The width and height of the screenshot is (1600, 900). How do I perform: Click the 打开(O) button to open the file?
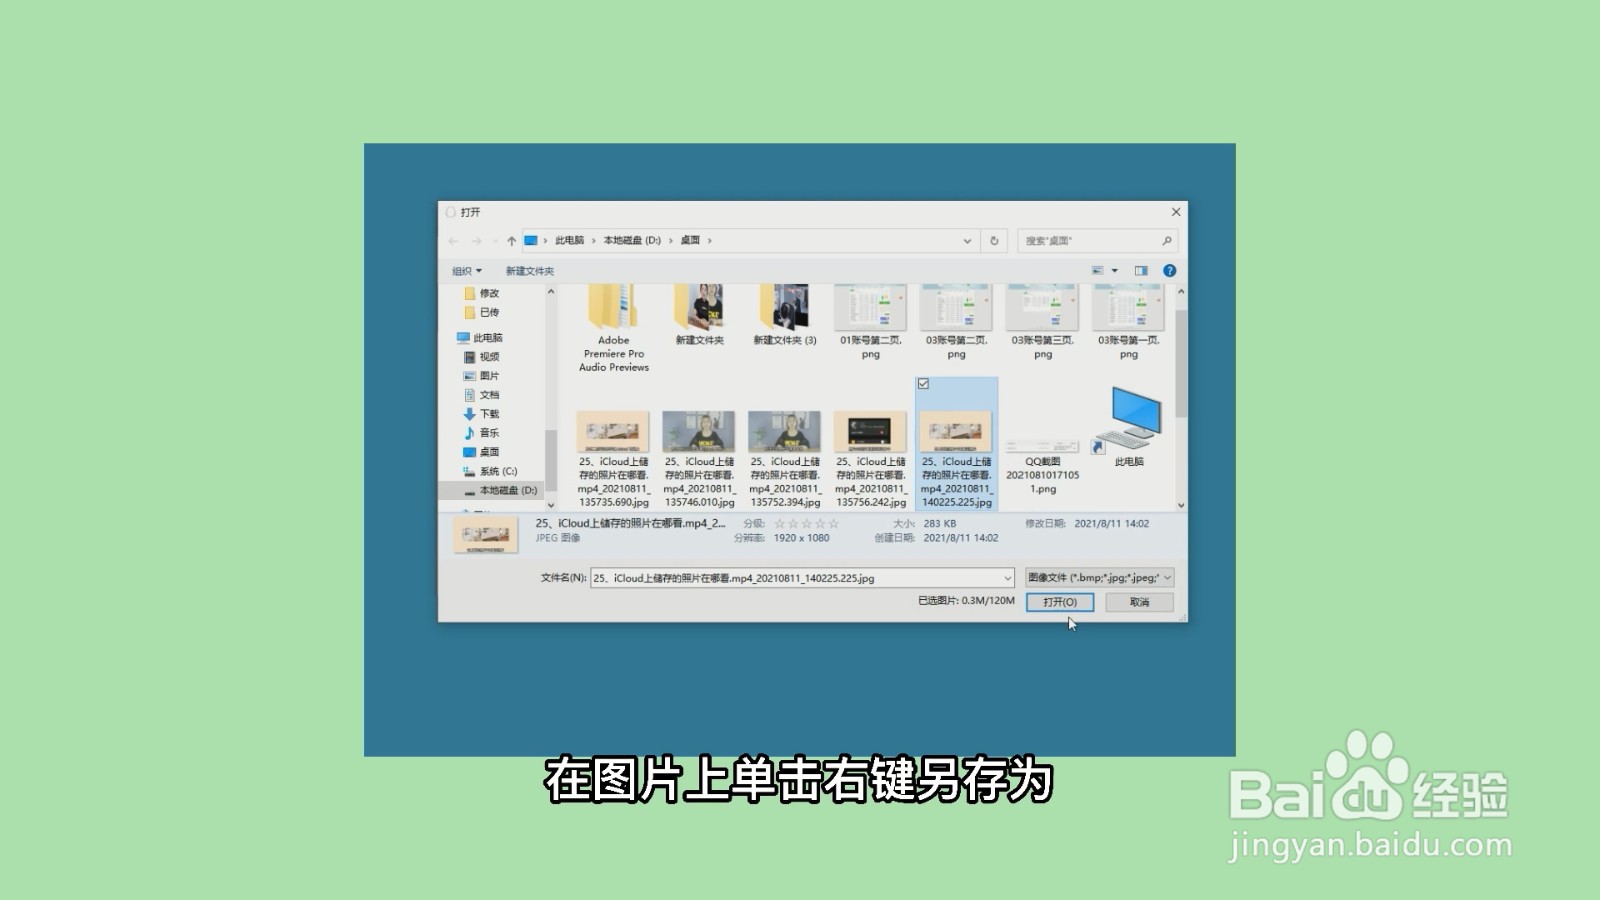tap(1060, 602)
